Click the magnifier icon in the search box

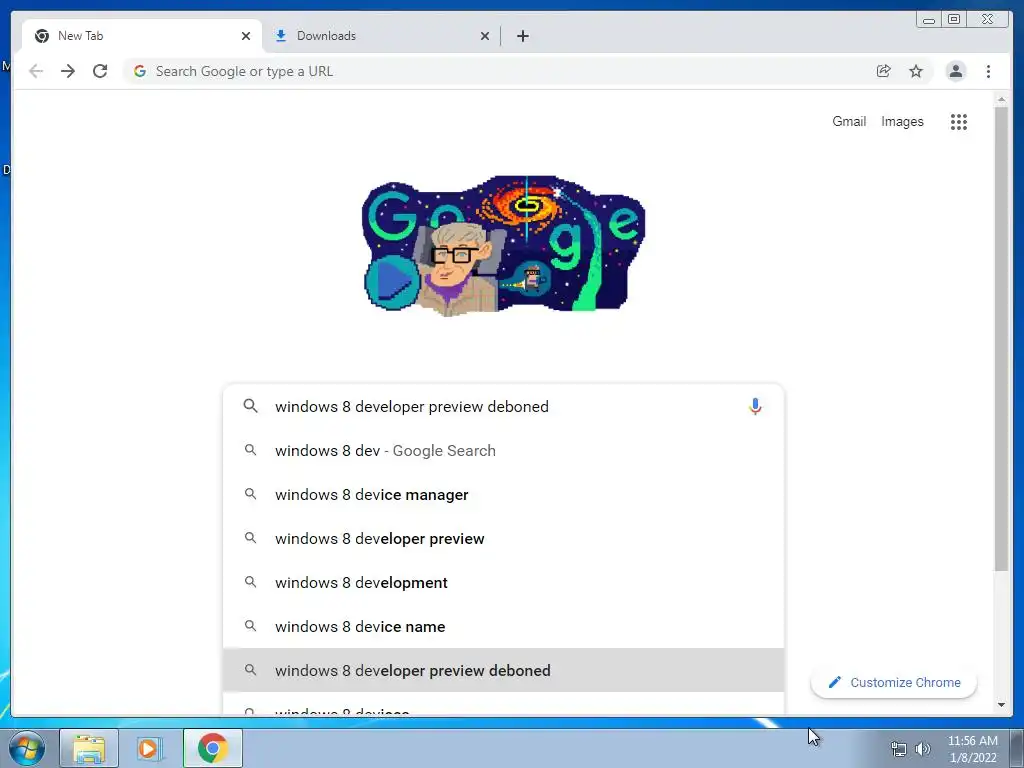pos(250,406)
